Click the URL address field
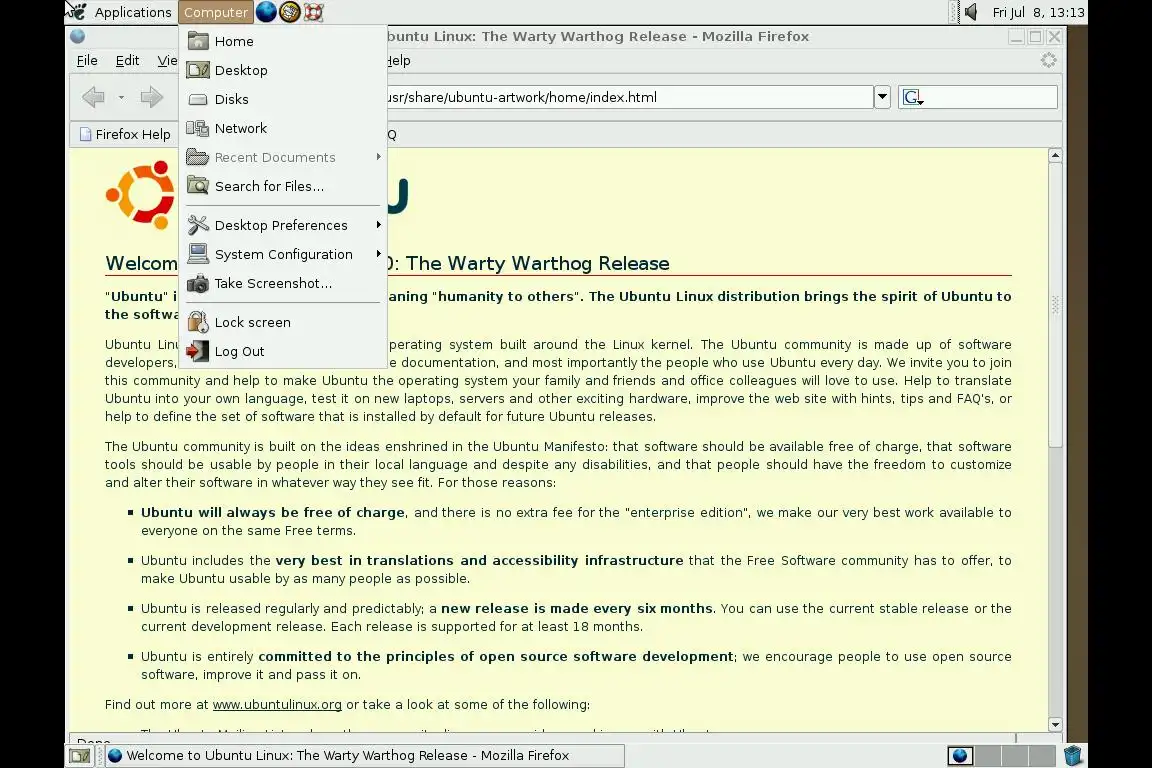The image size is (1152, 768). point(629,97)
